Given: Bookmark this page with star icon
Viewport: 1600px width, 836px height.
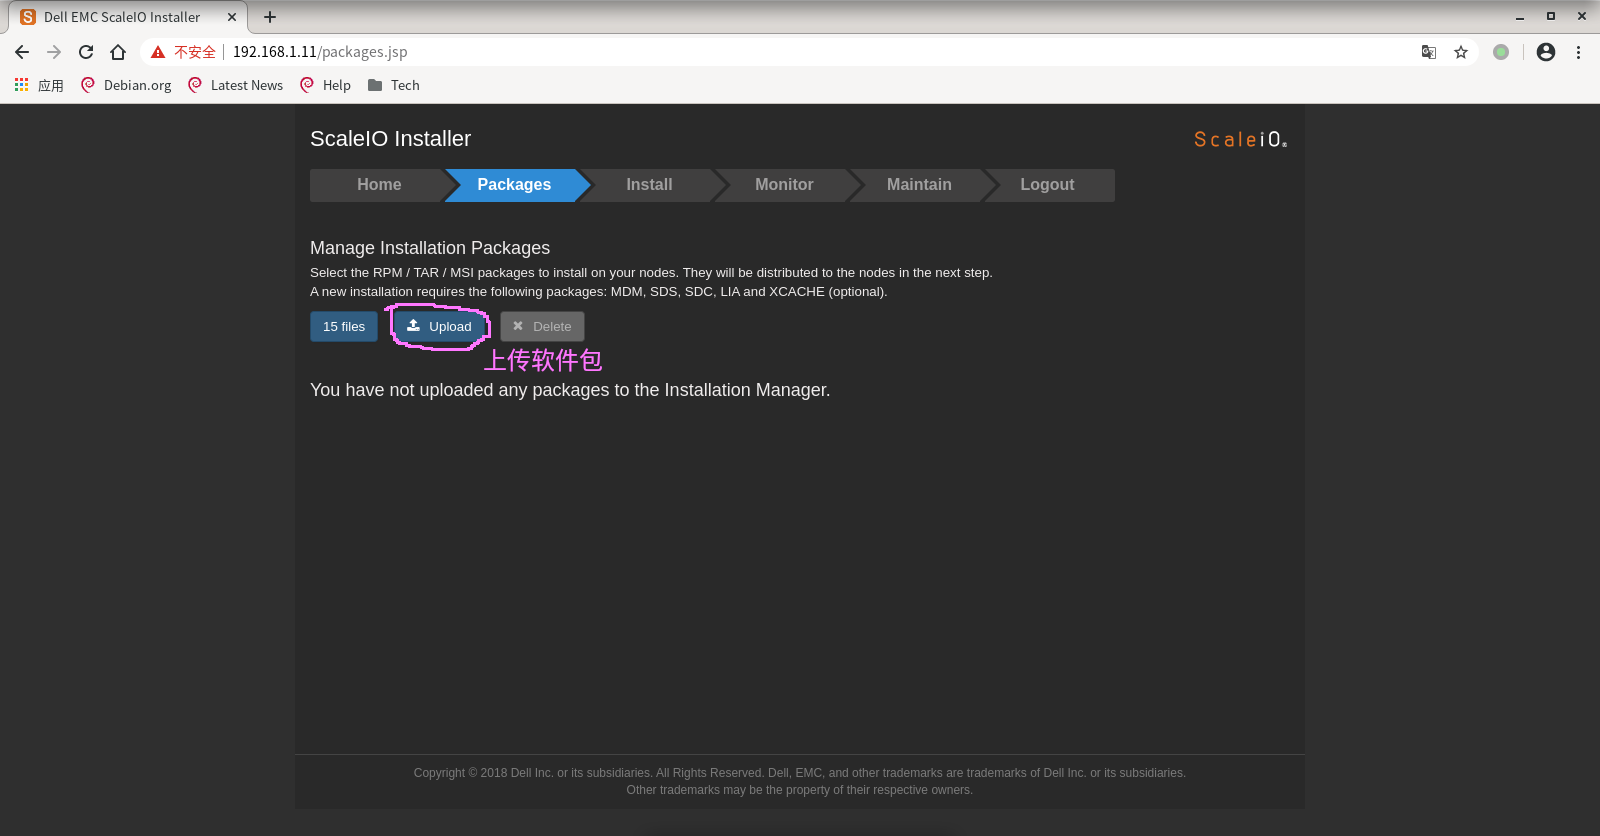Looking at the screenshot, I should pos(1461,52).
